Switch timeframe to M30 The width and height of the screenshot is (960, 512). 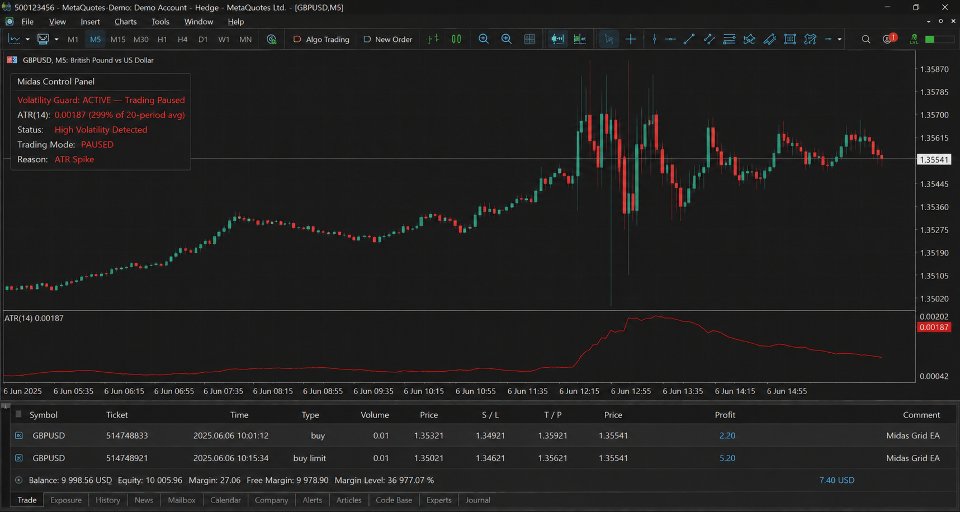(x=141, y=39)
